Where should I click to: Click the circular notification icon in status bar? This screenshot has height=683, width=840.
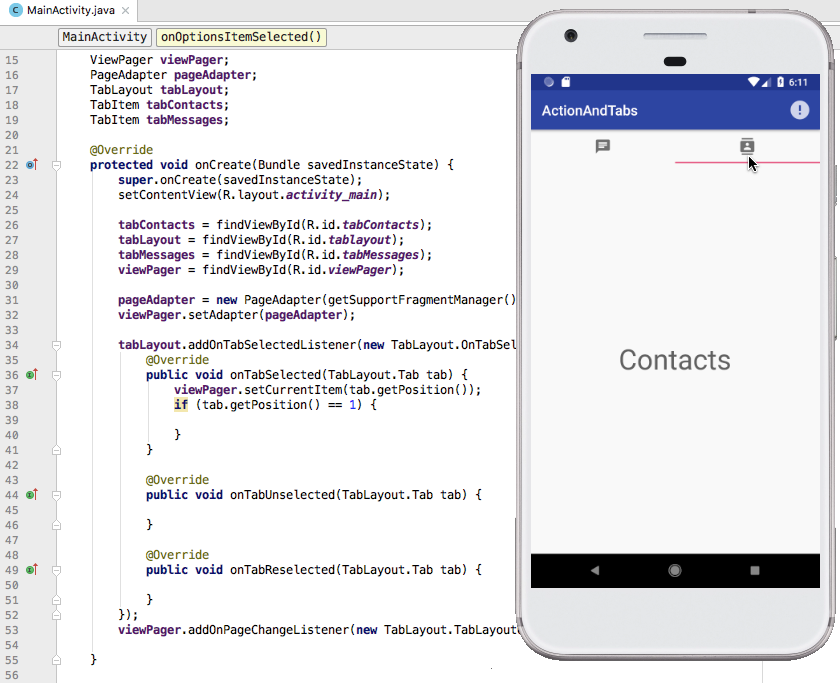(x=549, y=81)
